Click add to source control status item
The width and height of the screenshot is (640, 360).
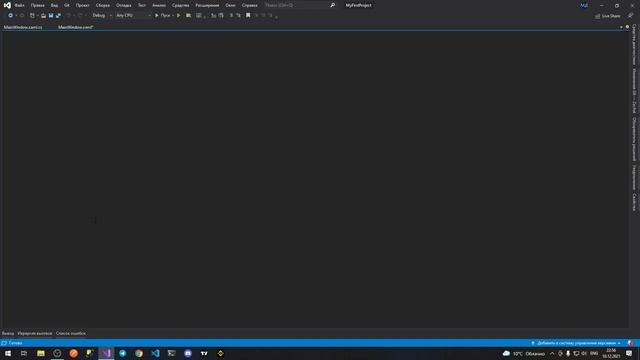[x=576, y=343]
